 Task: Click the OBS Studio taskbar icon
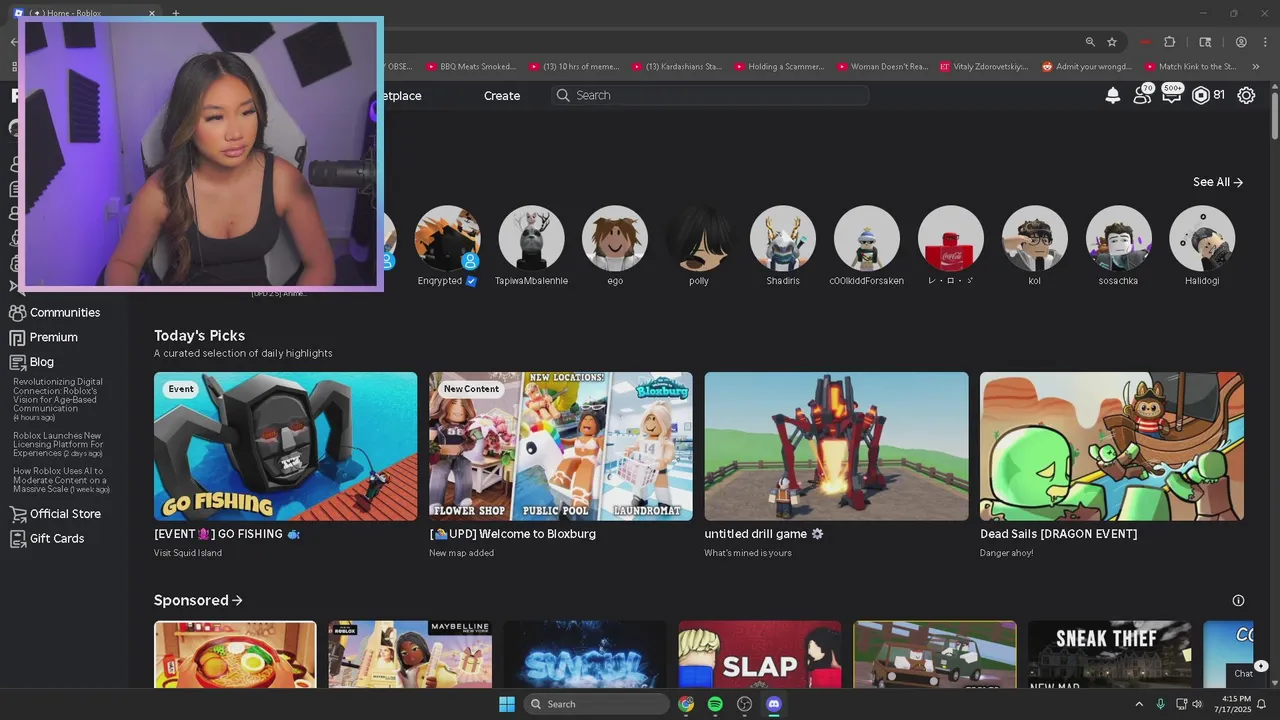point(744,704)
